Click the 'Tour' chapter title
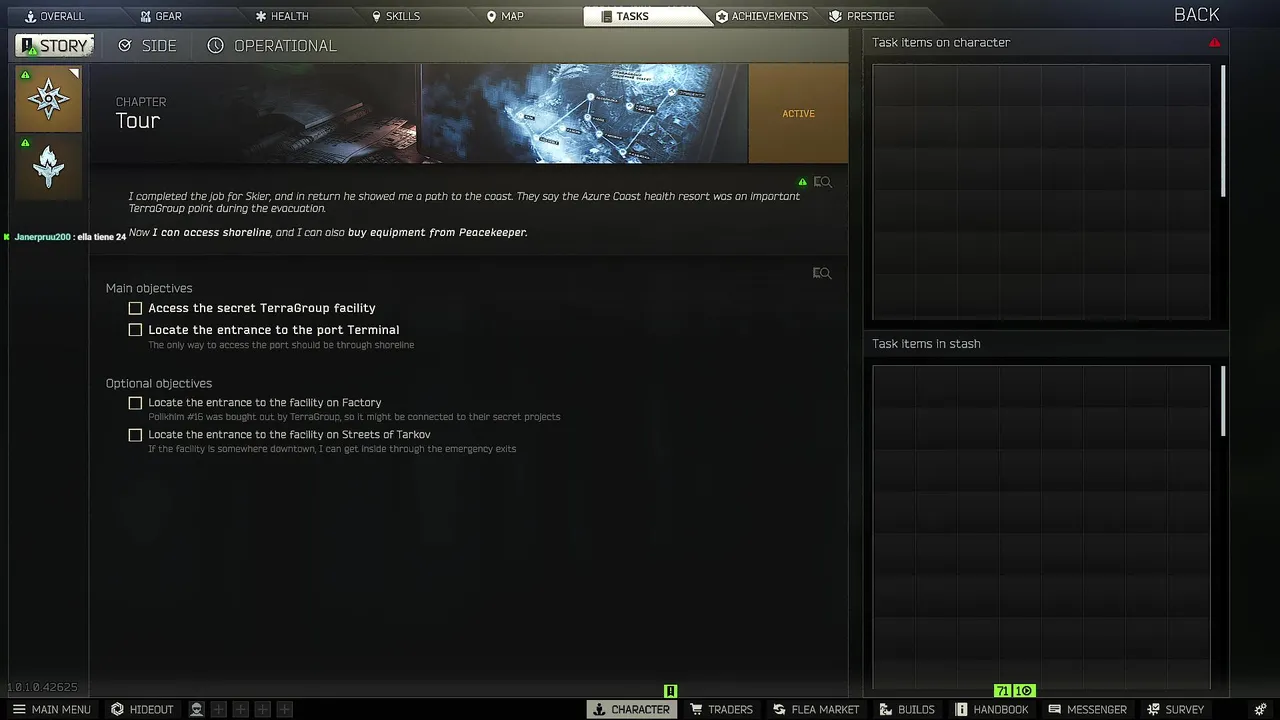 pyautogui.click(x=138, y=121)
